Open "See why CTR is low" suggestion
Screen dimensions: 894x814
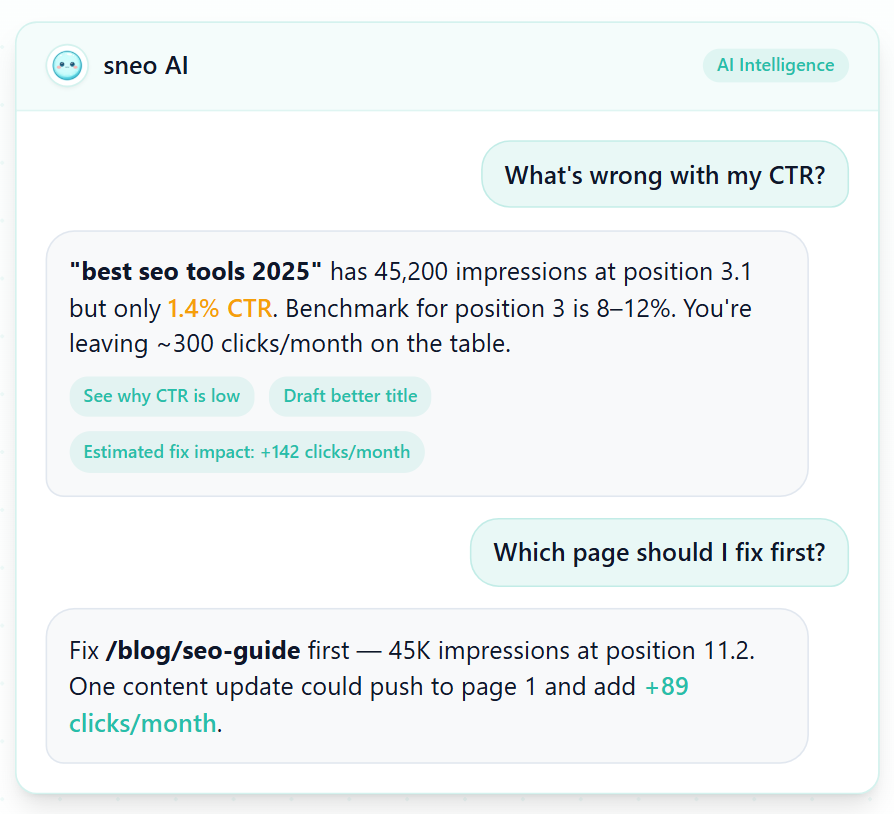coord(162,396)
